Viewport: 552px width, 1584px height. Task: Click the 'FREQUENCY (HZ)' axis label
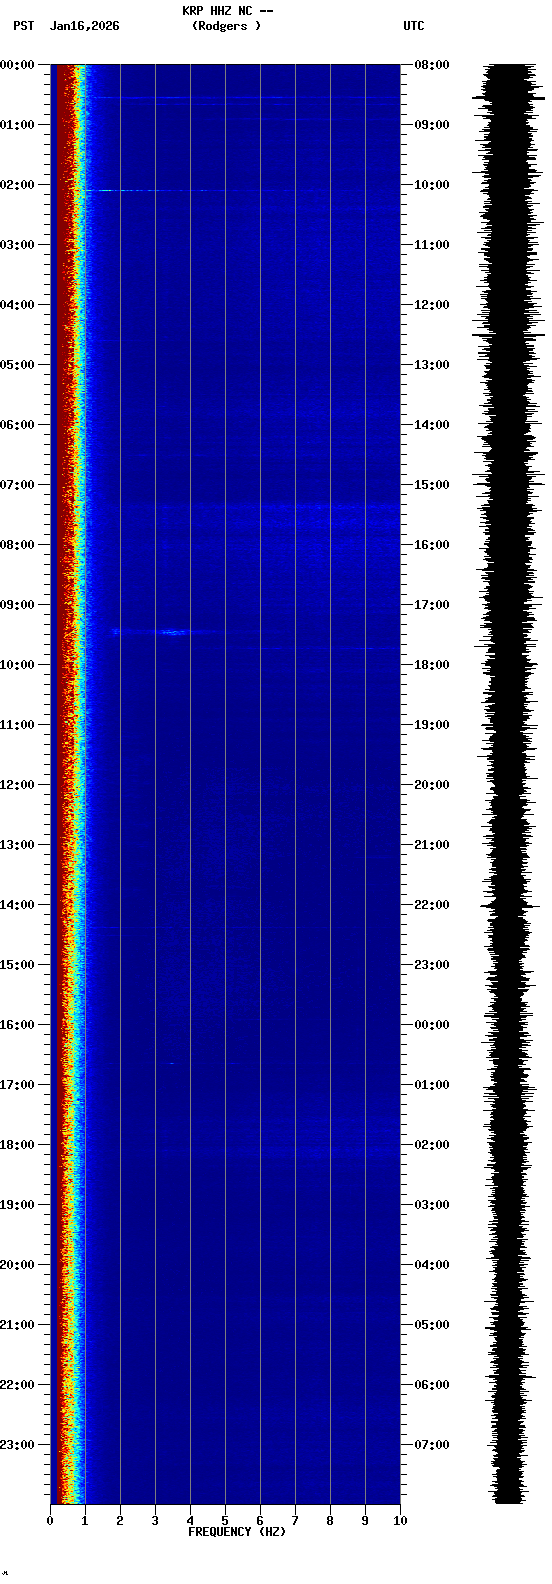click(x=237, y=1532)
